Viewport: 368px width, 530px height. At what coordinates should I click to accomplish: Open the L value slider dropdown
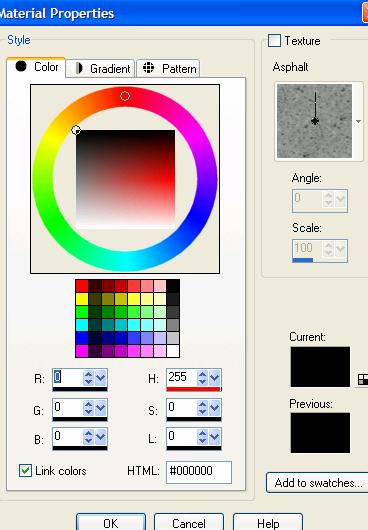click(215, 437)
